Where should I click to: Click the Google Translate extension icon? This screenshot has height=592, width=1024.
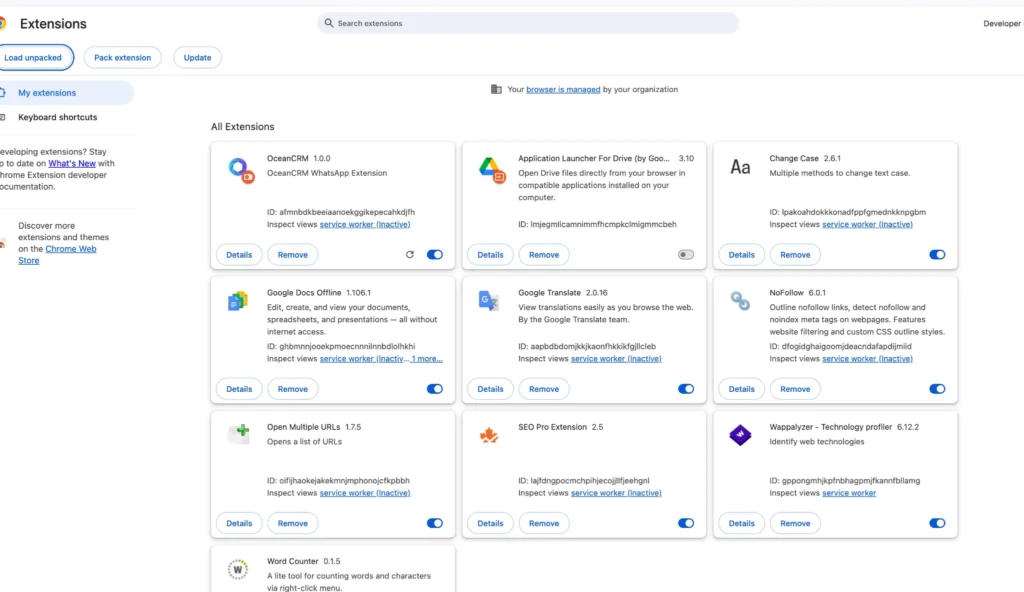[488, 301]
